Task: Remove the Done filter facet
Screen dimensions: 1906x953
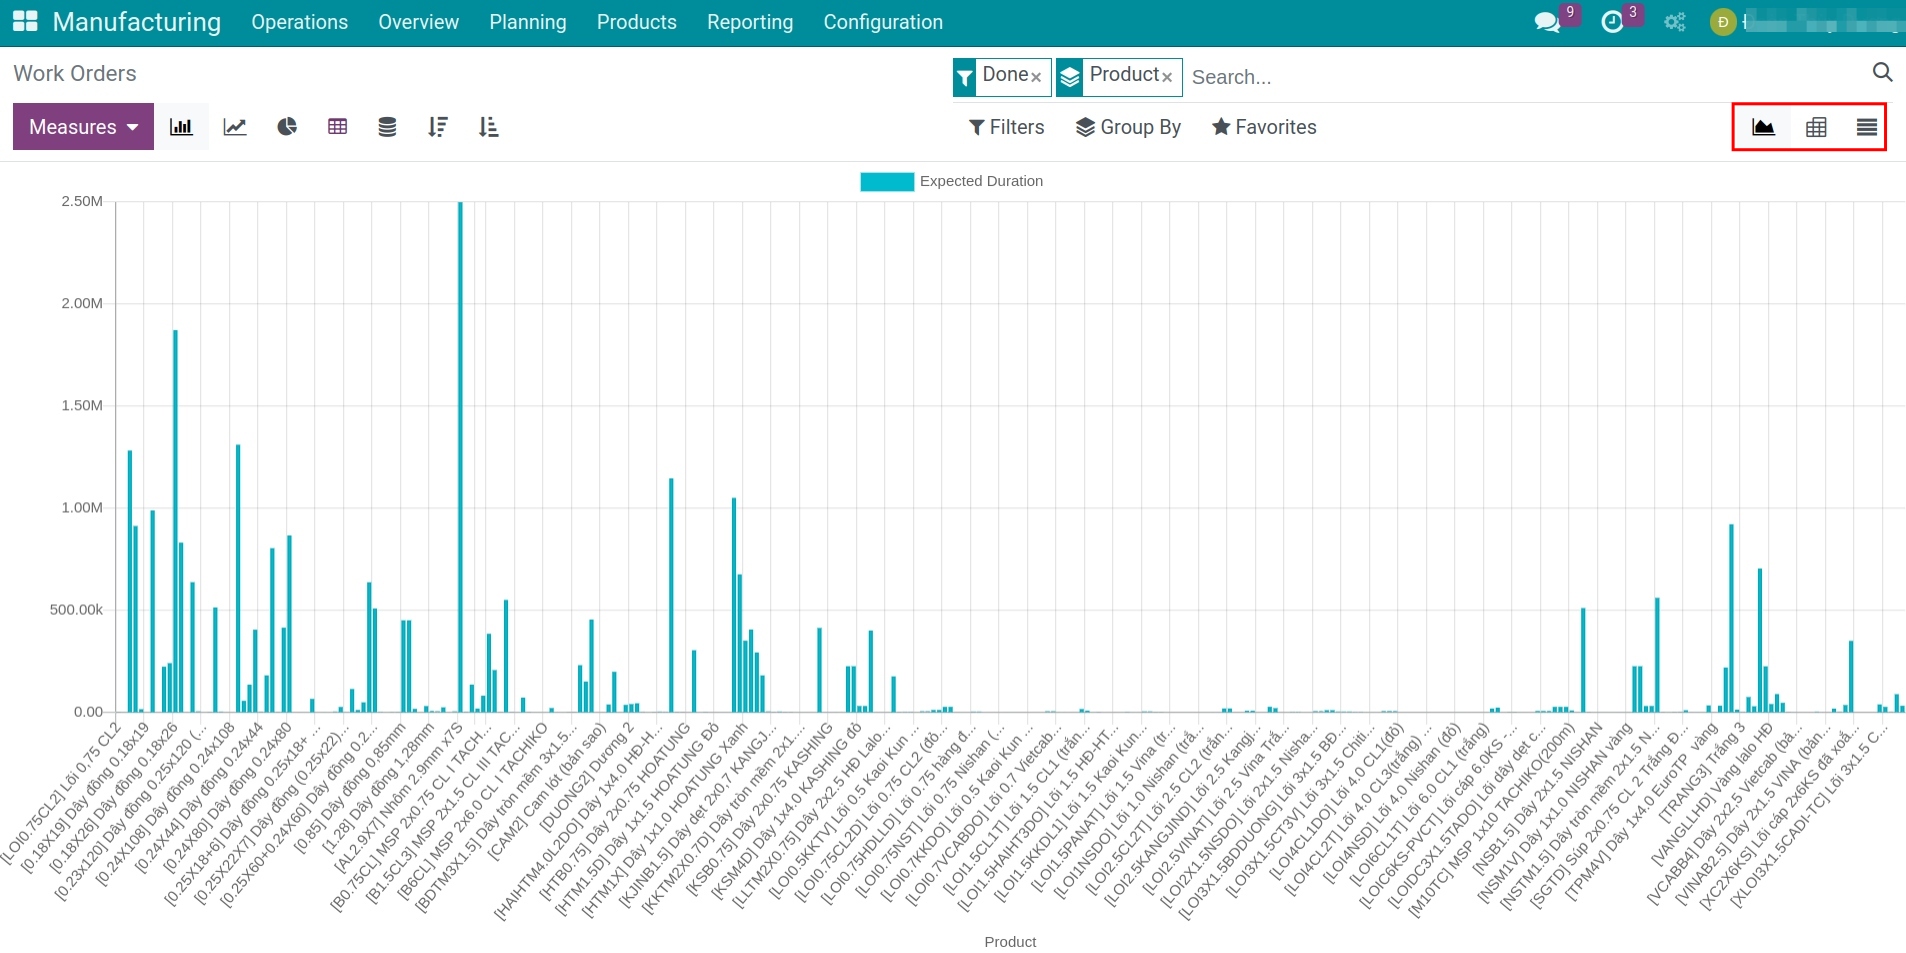Action: 1036,77
